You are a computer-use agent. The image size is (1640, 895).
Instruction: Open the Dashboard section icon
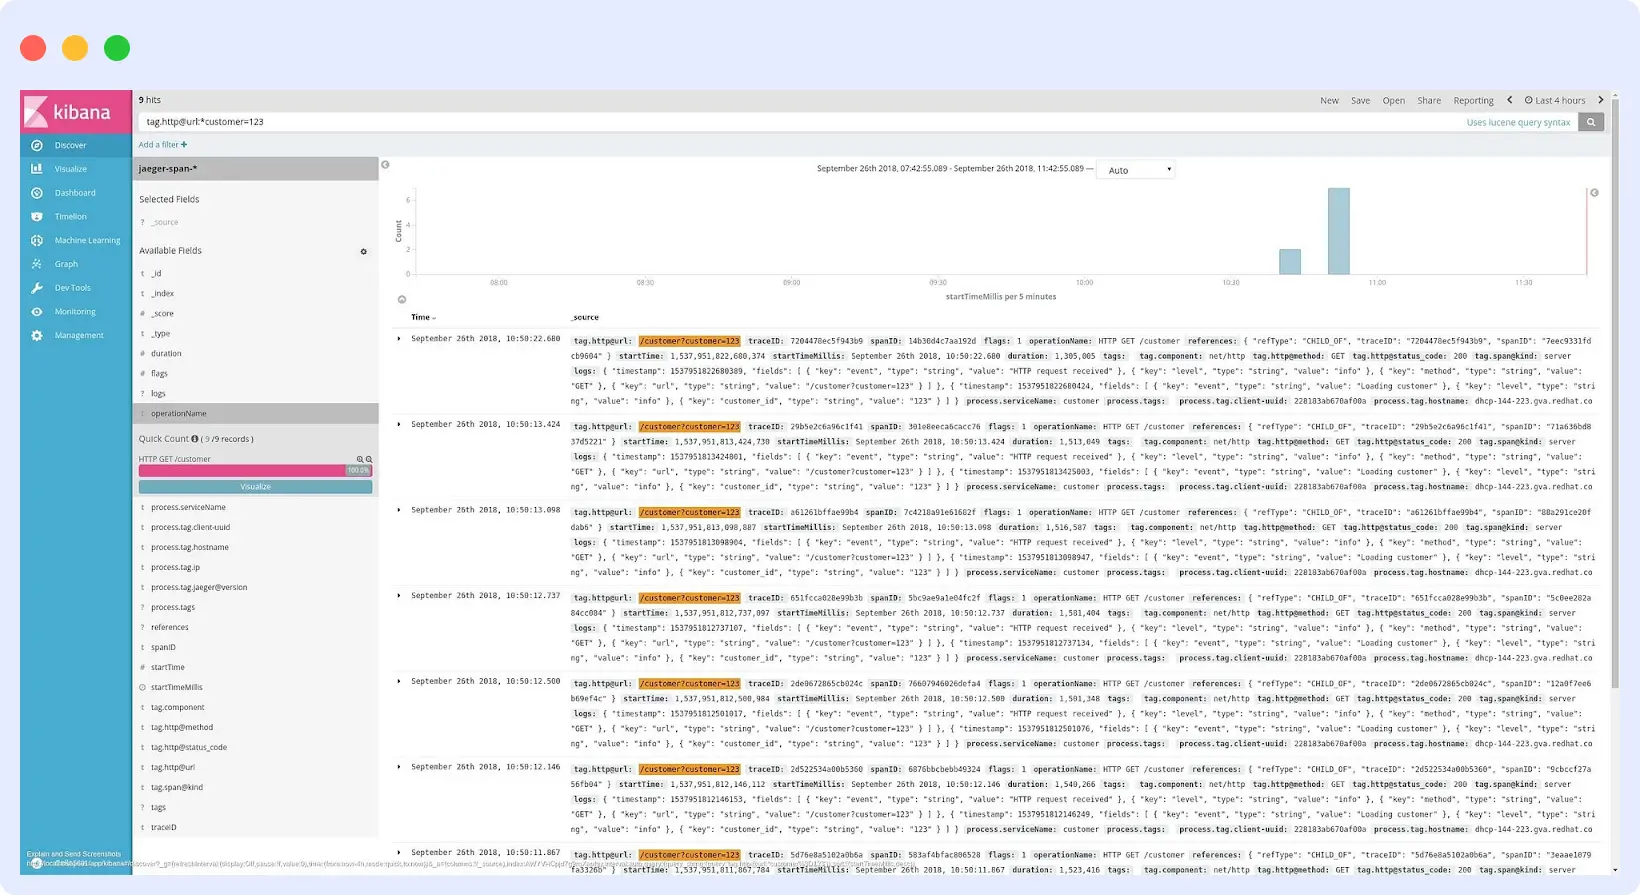click(37, 193)
